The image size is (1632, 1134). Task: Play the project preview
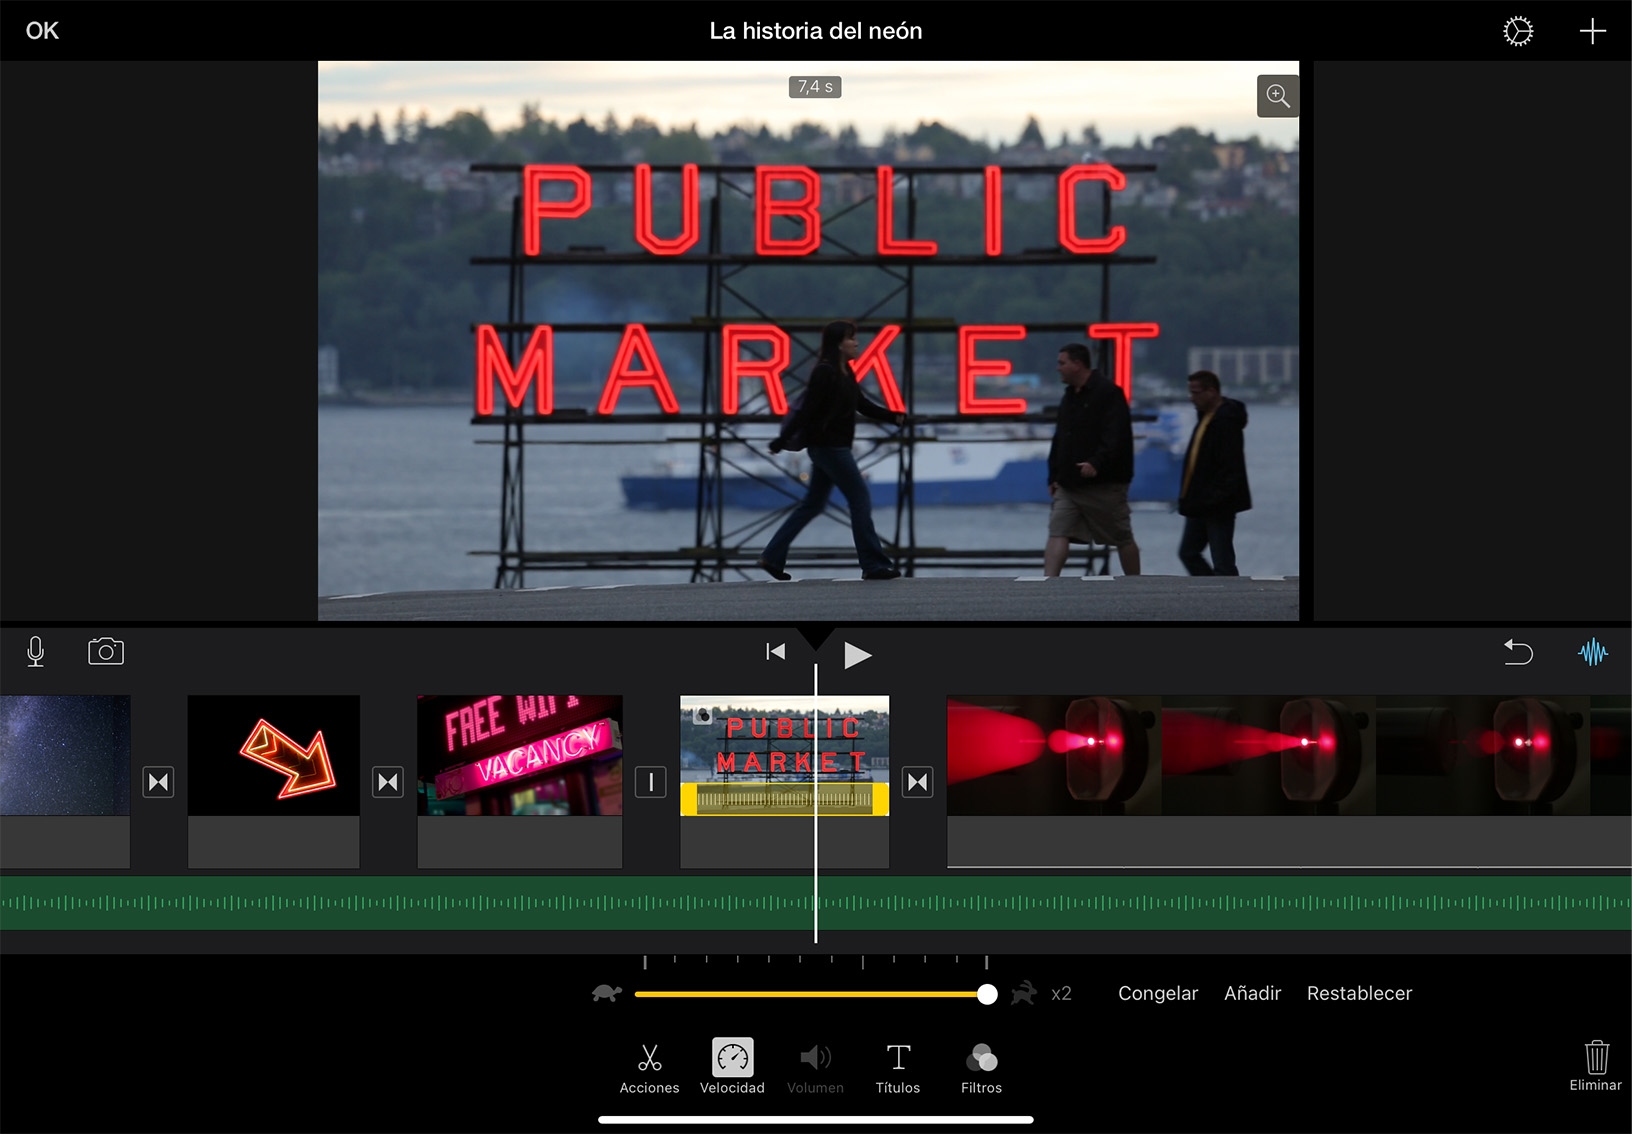click(857, 655)
